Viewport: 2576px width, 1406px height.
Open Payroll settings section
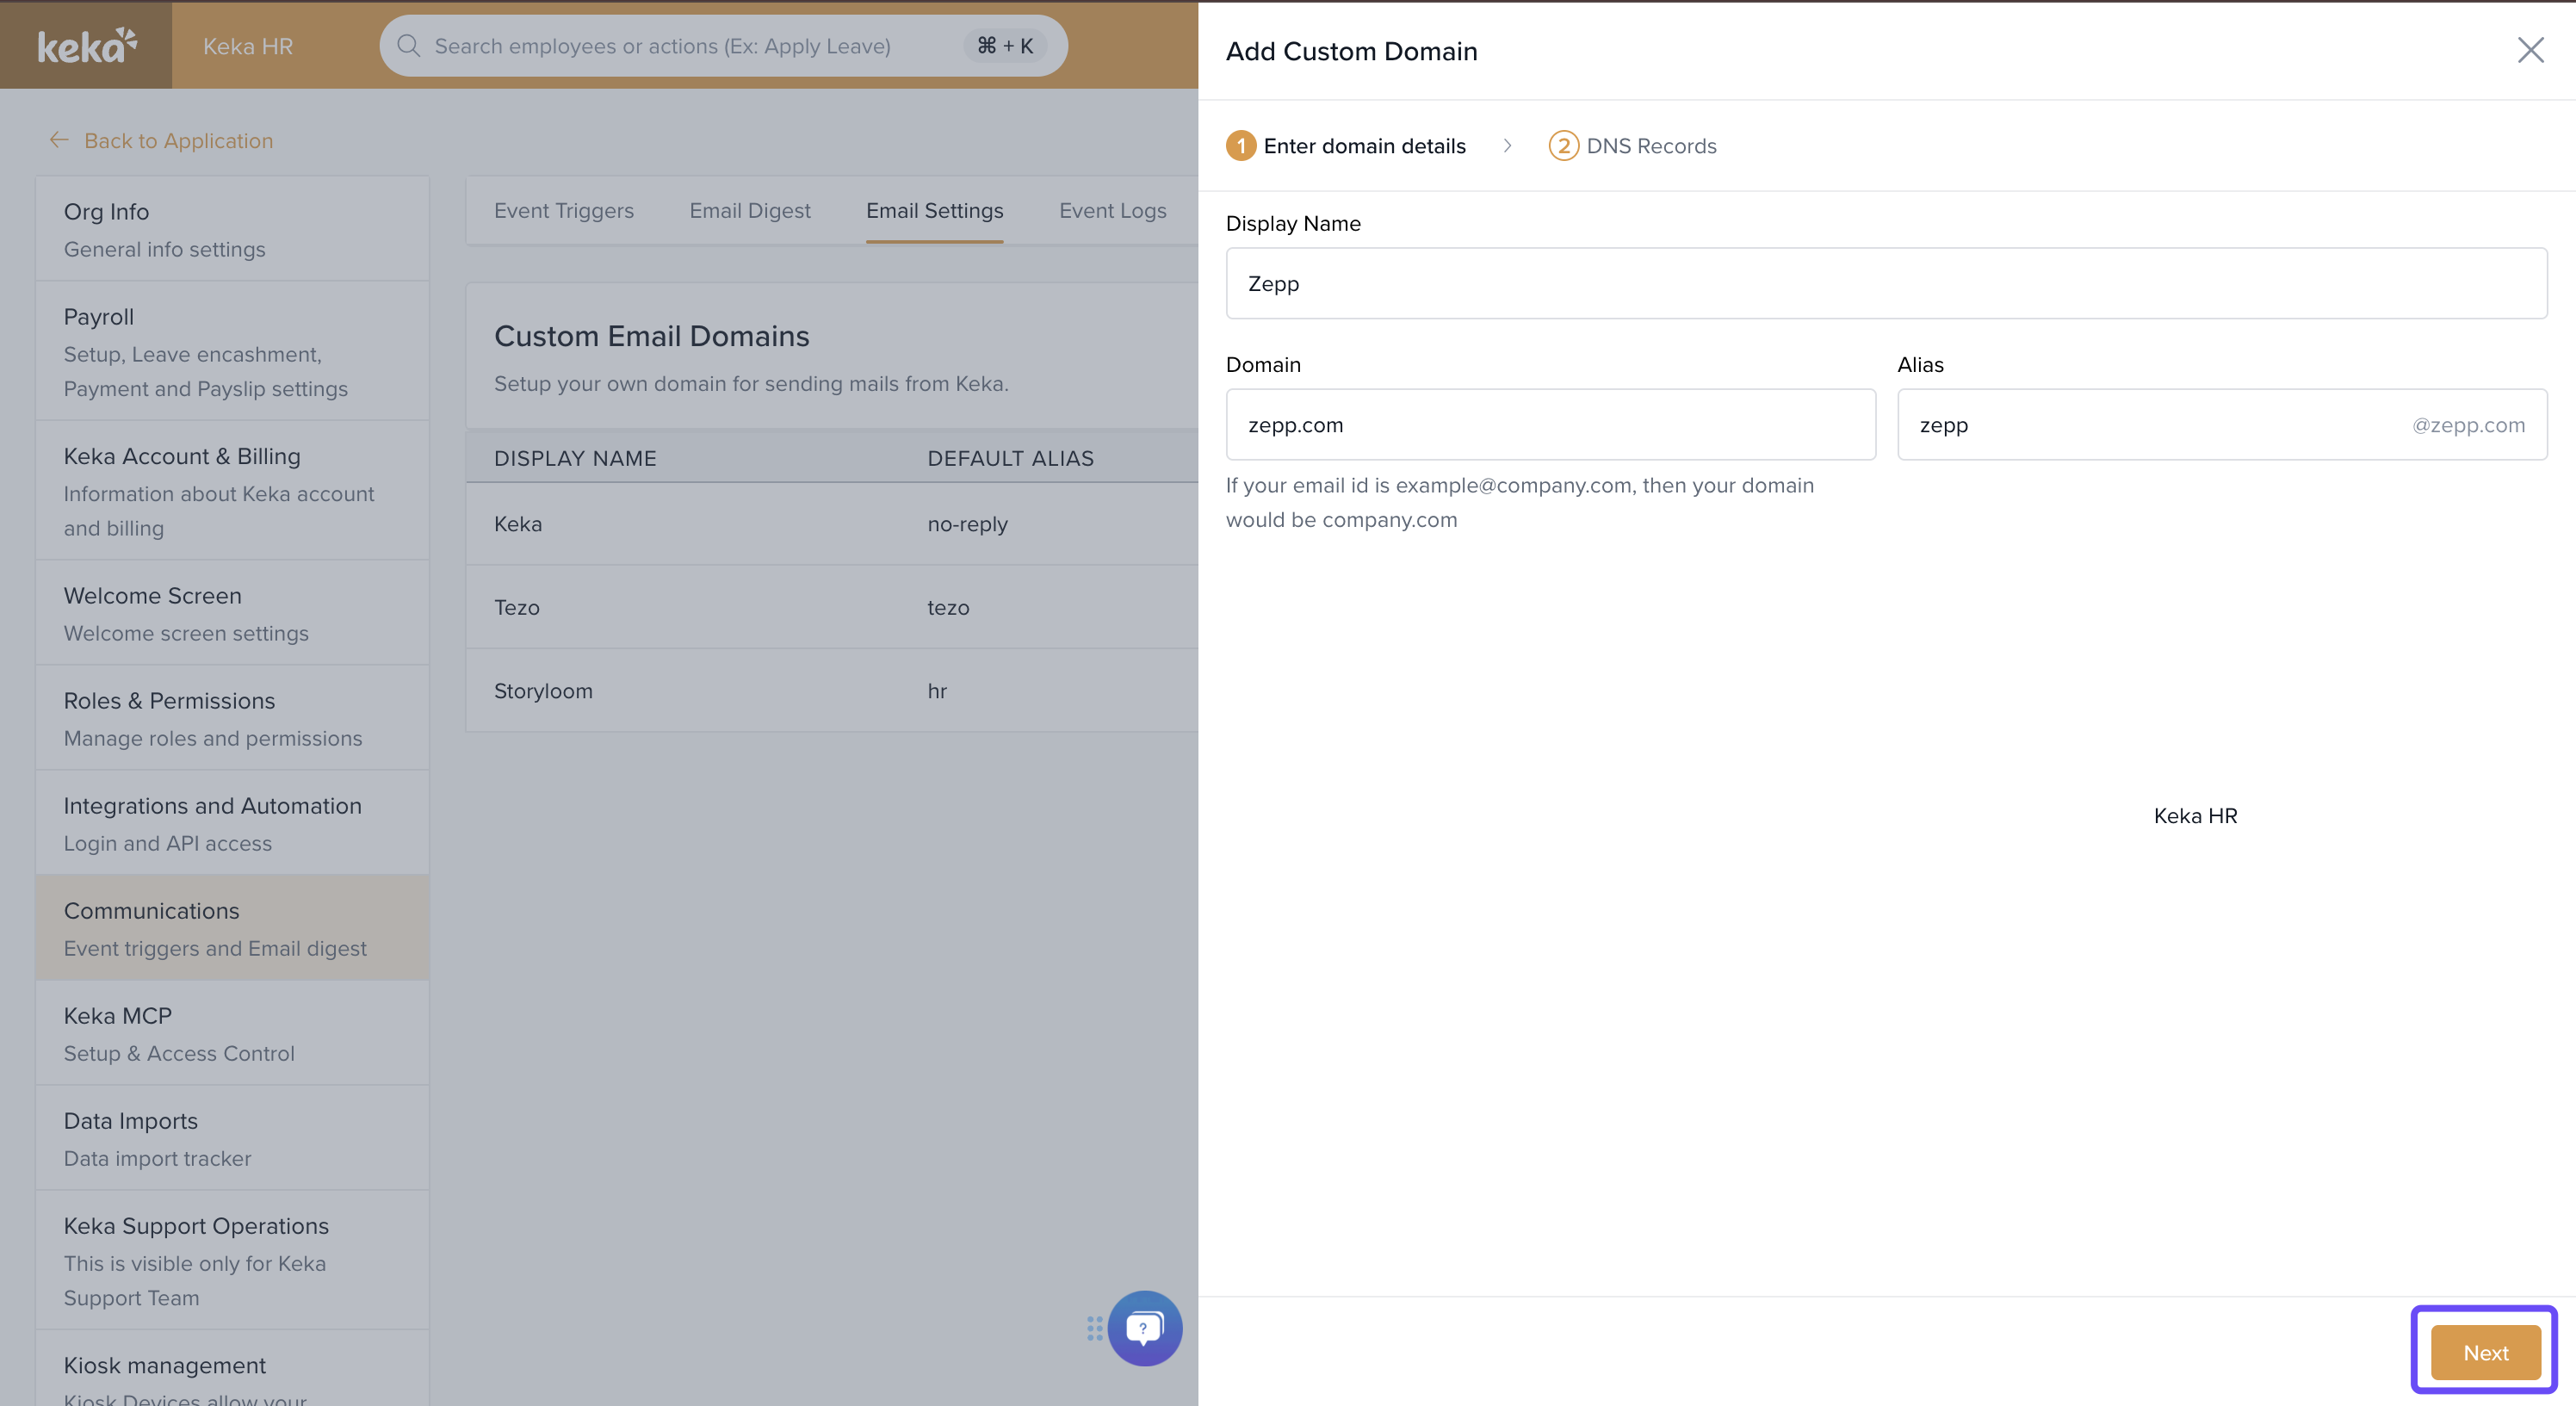coord(232,351)
